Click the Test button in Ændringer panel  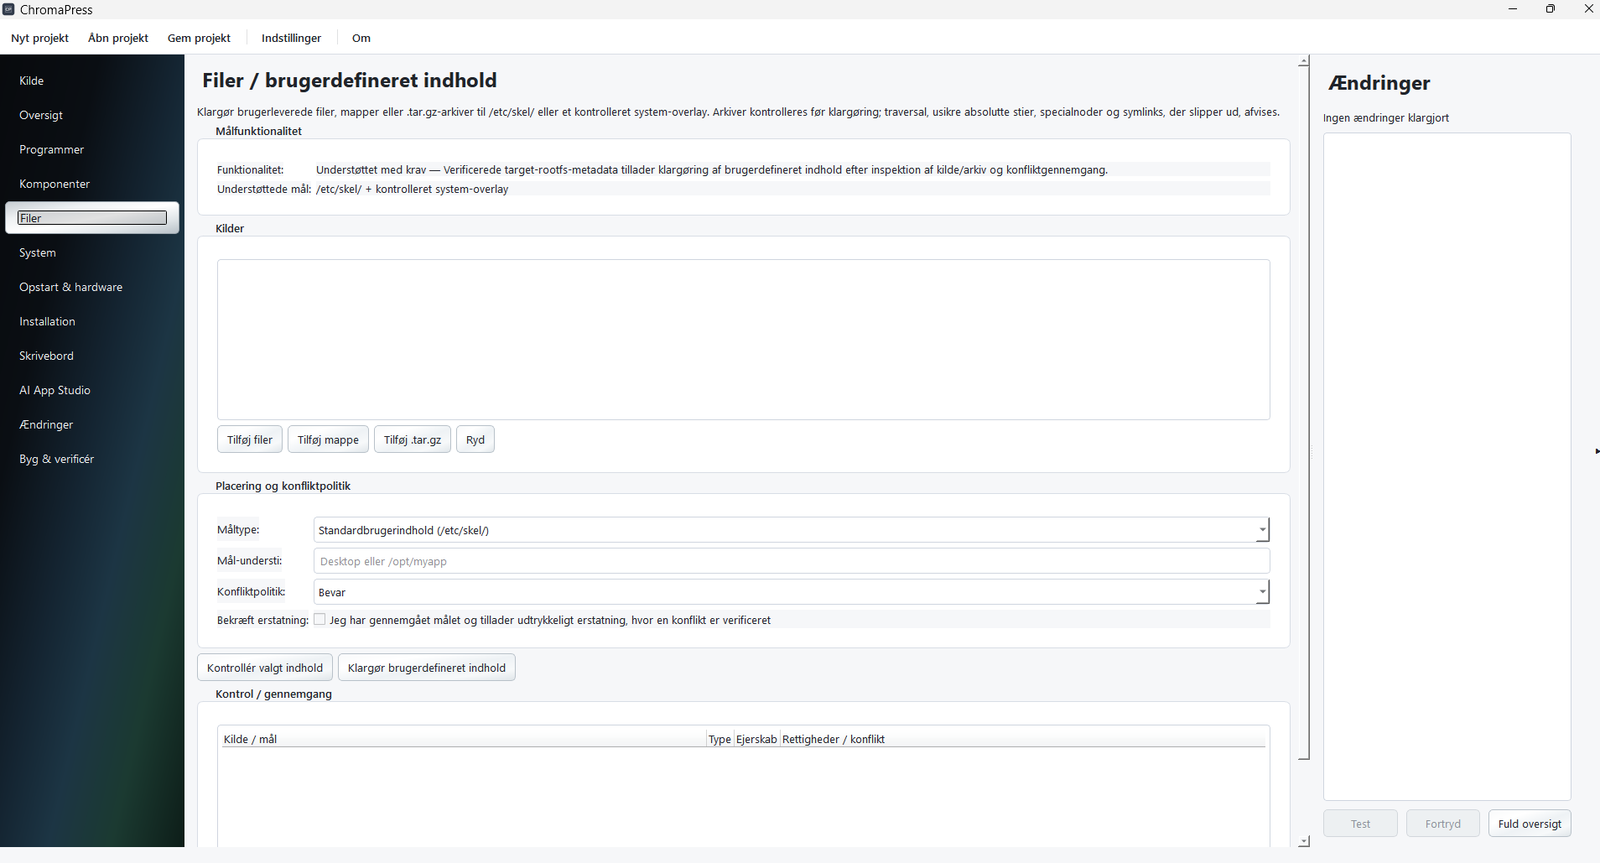coord(1361,824)
